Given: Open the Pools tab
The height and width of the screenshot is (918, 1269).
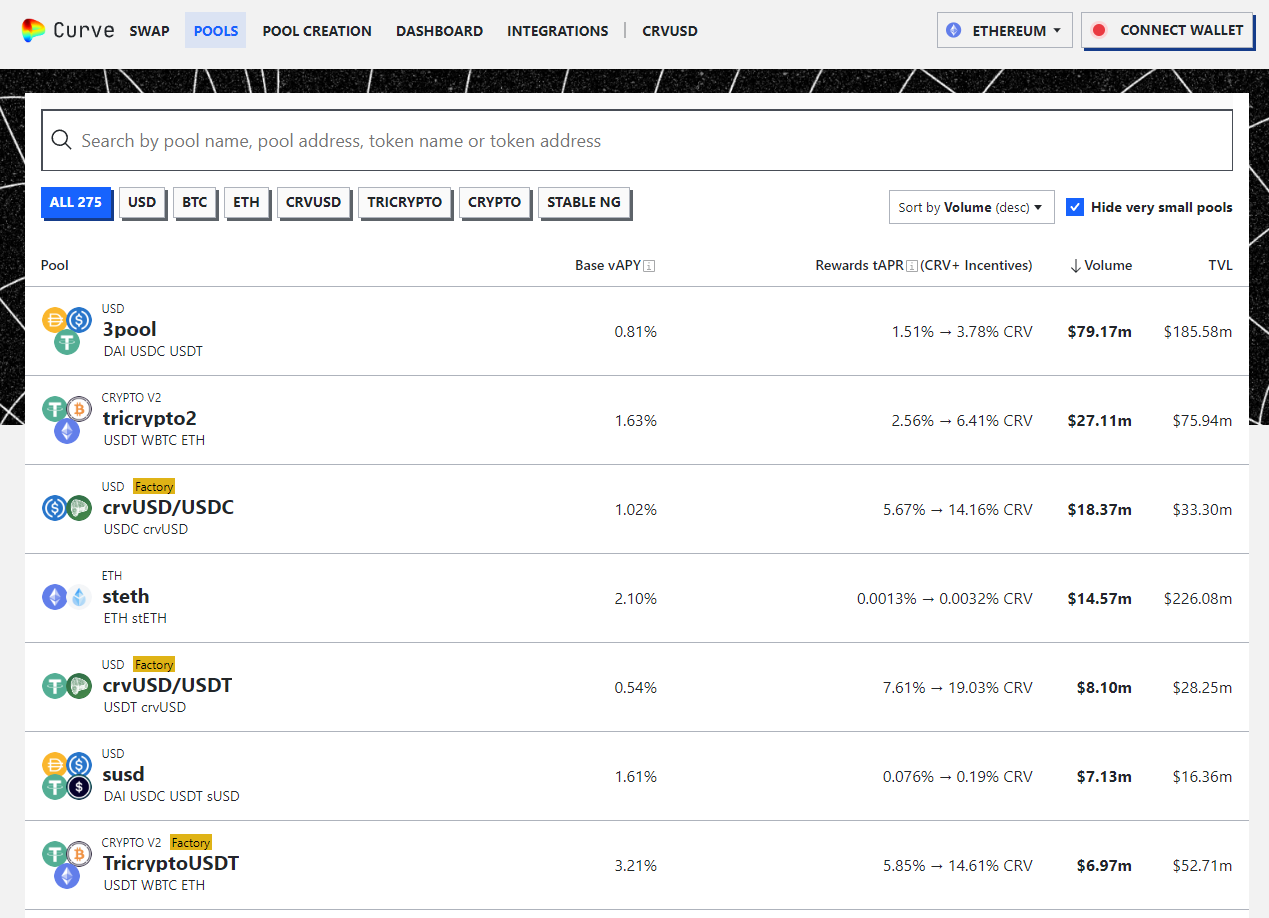Looking at the screenshot, I should coord(216,31).
